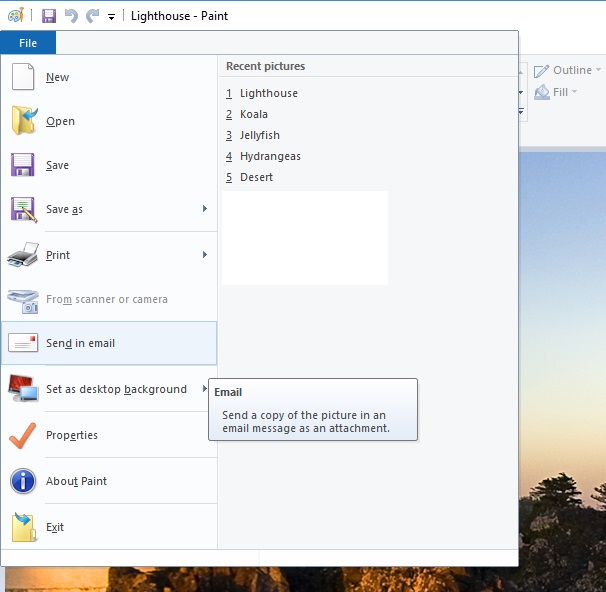Select the Print menu label
Image resolution: width=606 pixels, height=592 pixels.
coord(58,255)
